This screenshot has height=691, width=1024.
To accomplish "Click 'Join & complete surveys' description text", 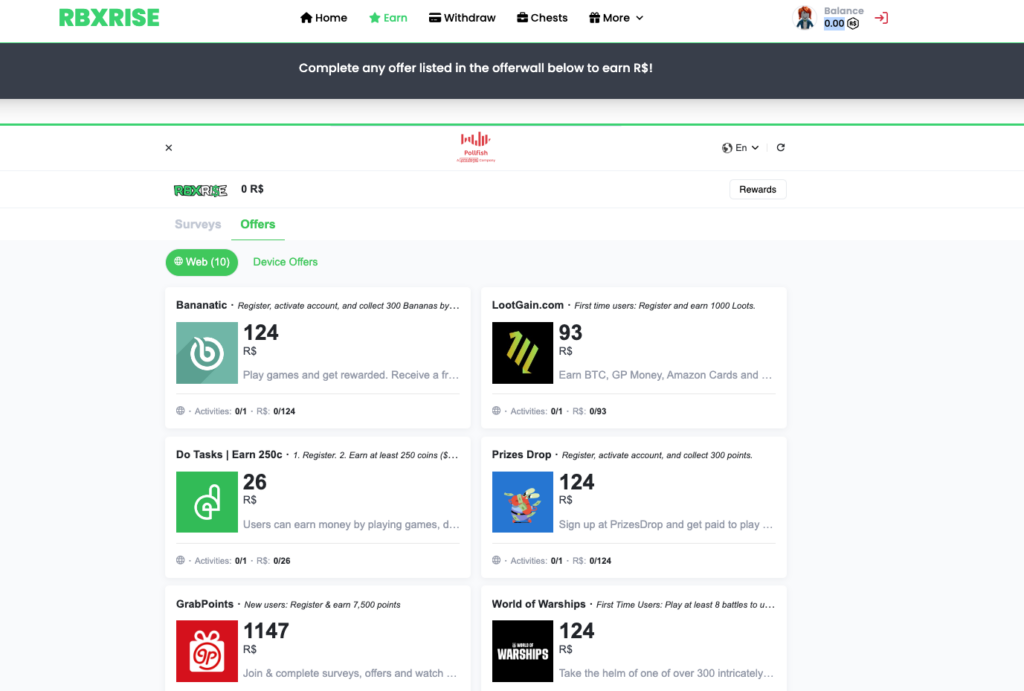I will click(350, 673).
